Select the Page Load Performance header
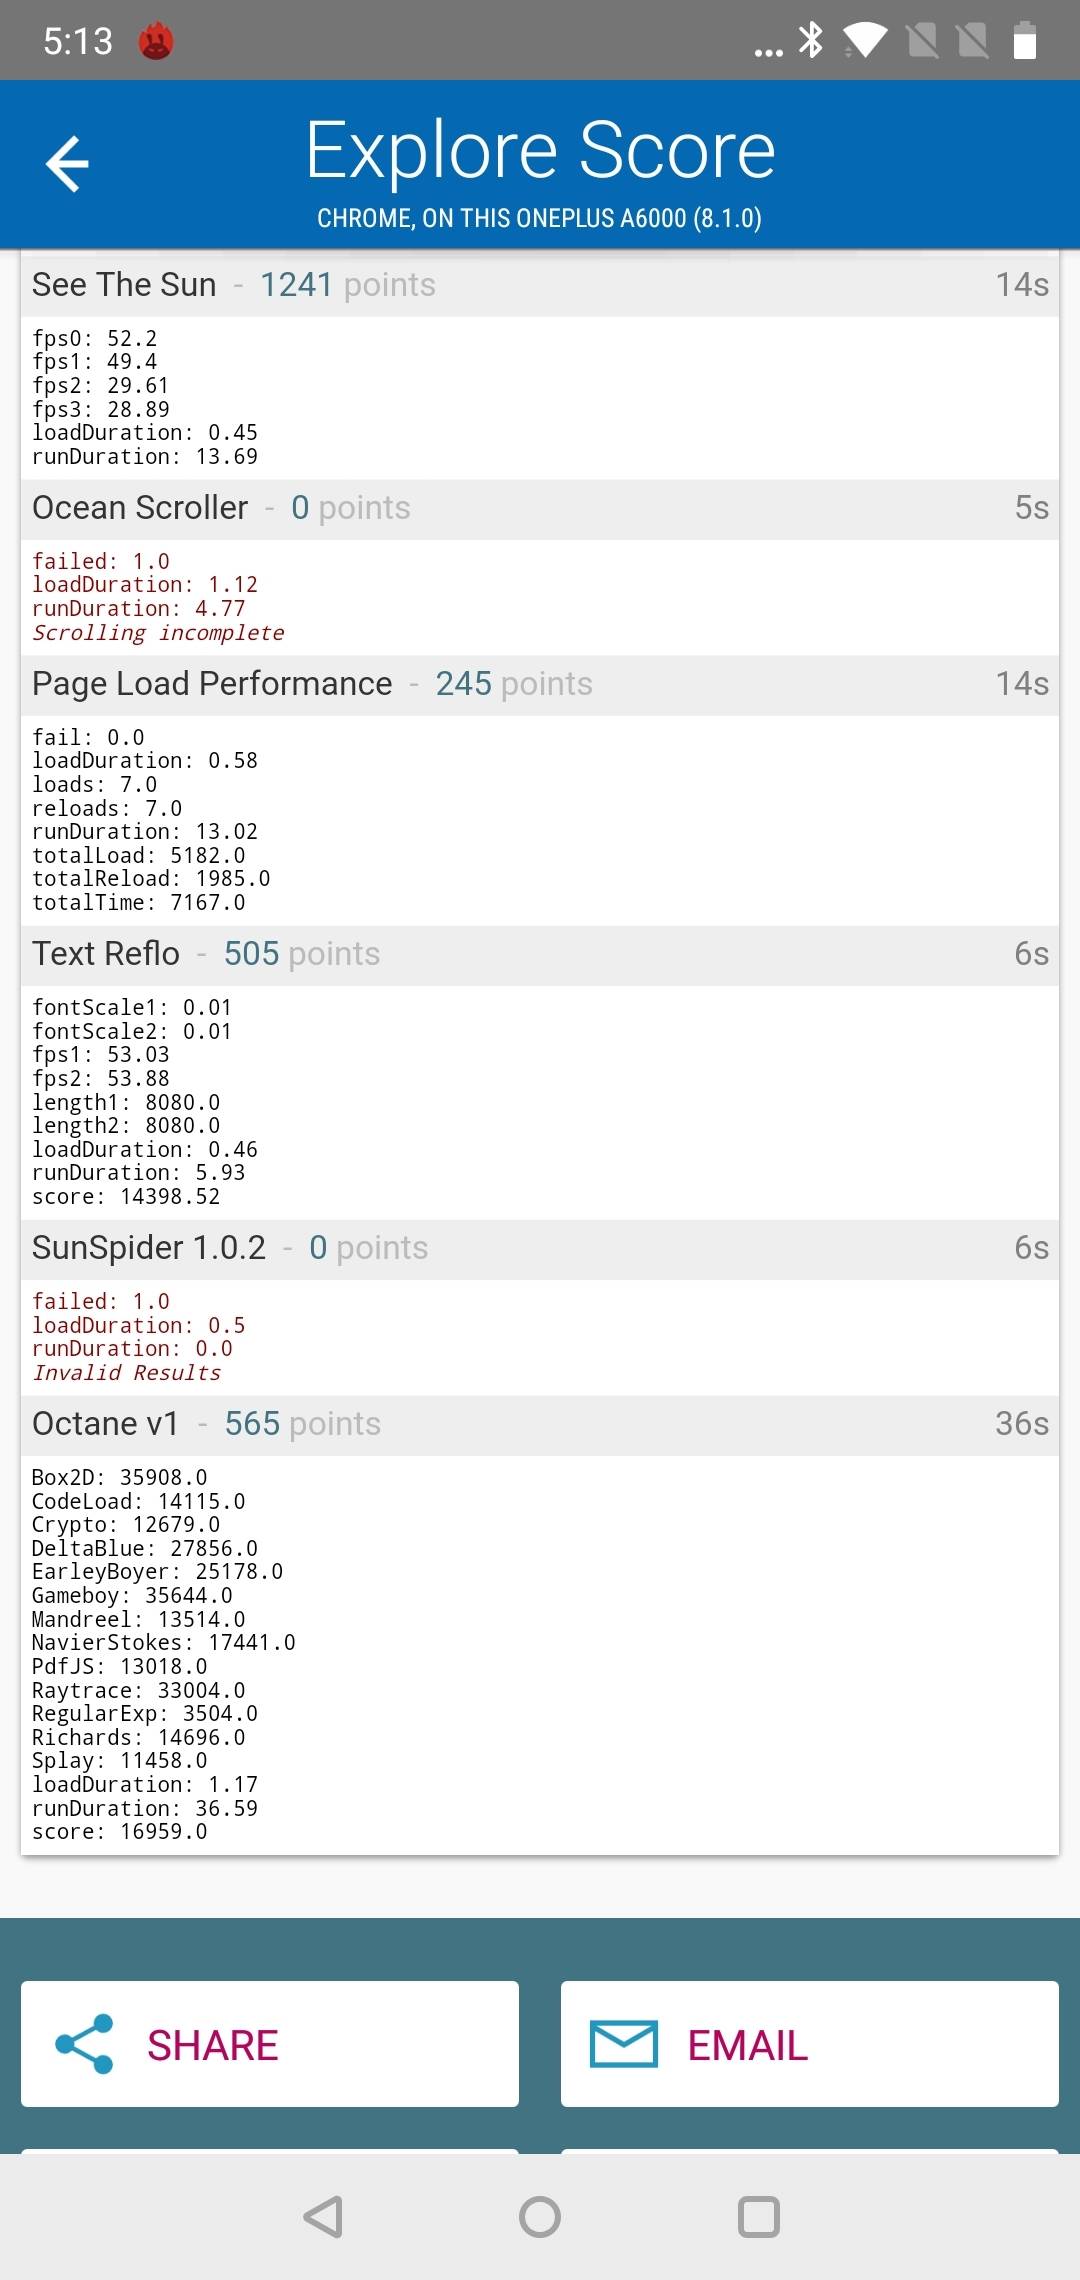This screenshot has width=1080, height=2280. 540,685
